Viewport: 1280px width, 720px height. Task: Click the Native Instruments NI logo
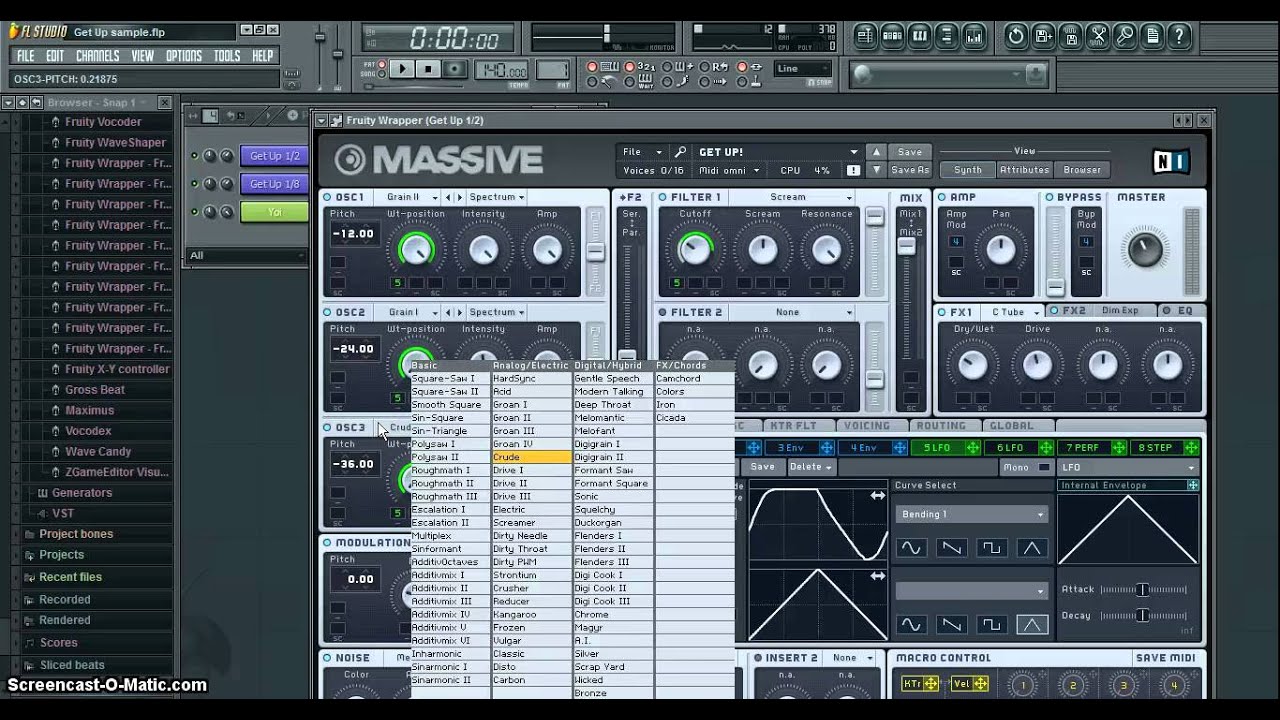tap(1171, 161)
